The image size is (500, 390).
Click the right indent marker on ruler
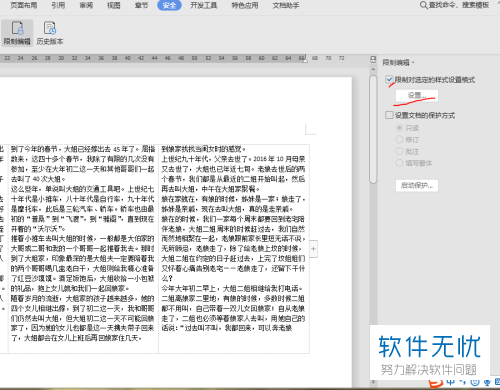click(x=305, y=60)
